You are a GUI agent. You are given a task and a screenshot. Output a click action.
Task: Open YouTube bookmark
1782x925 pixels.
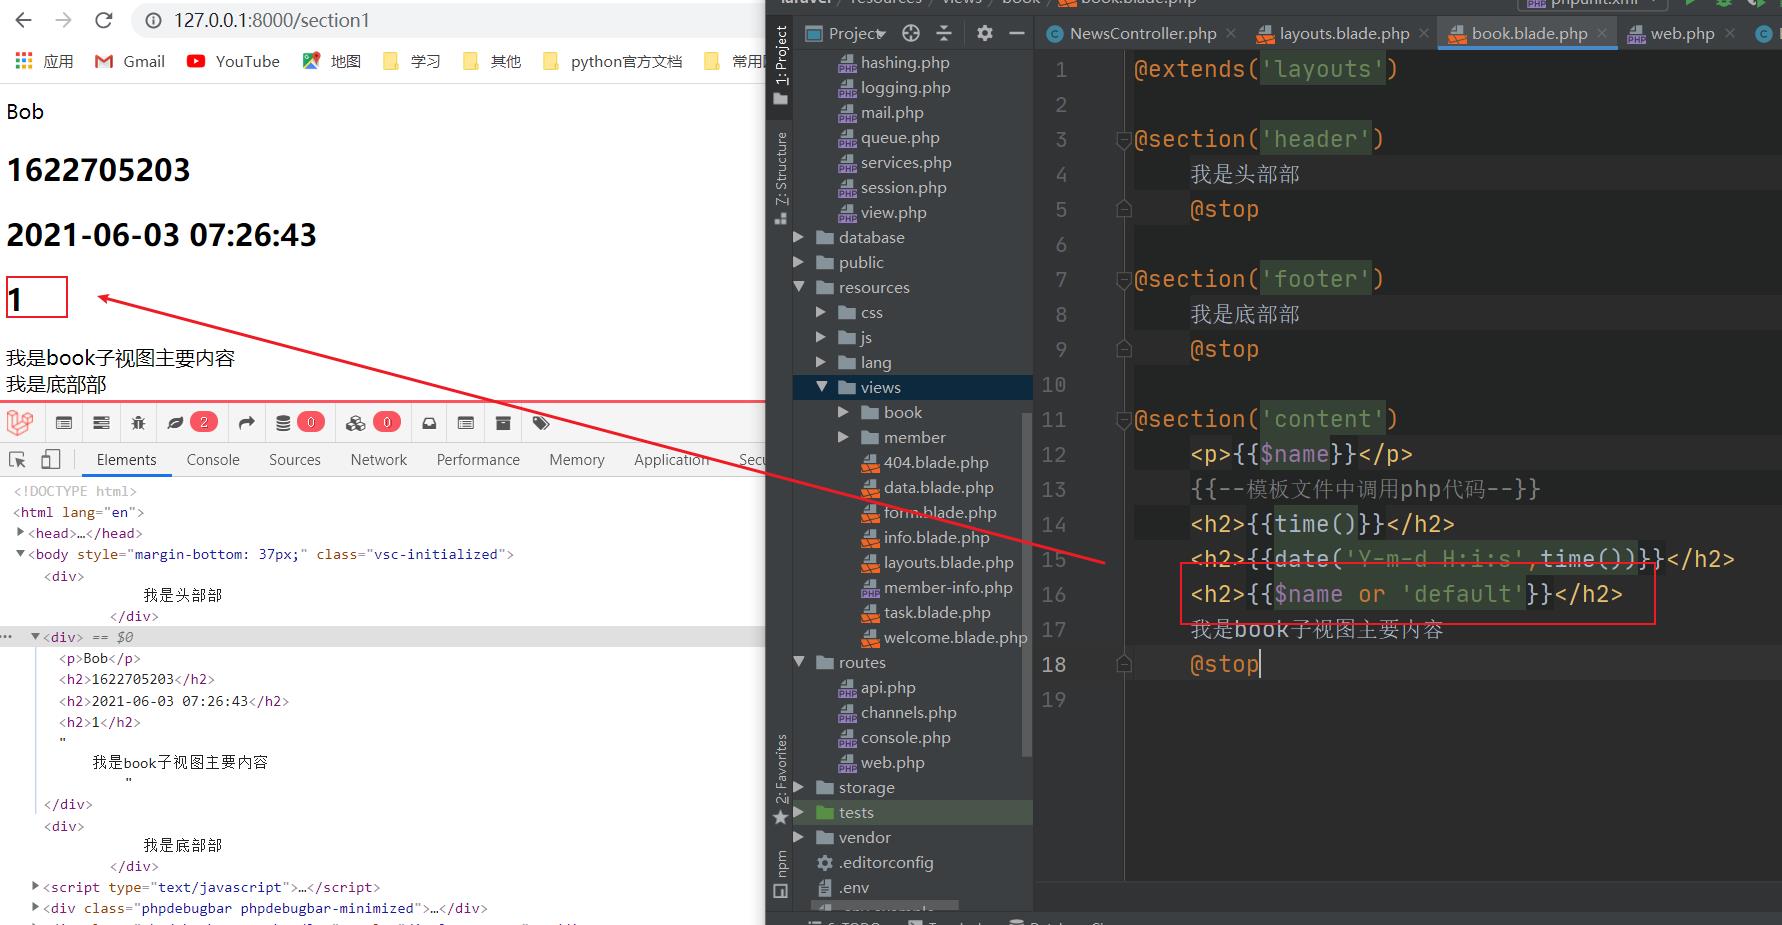click(233, 61)
